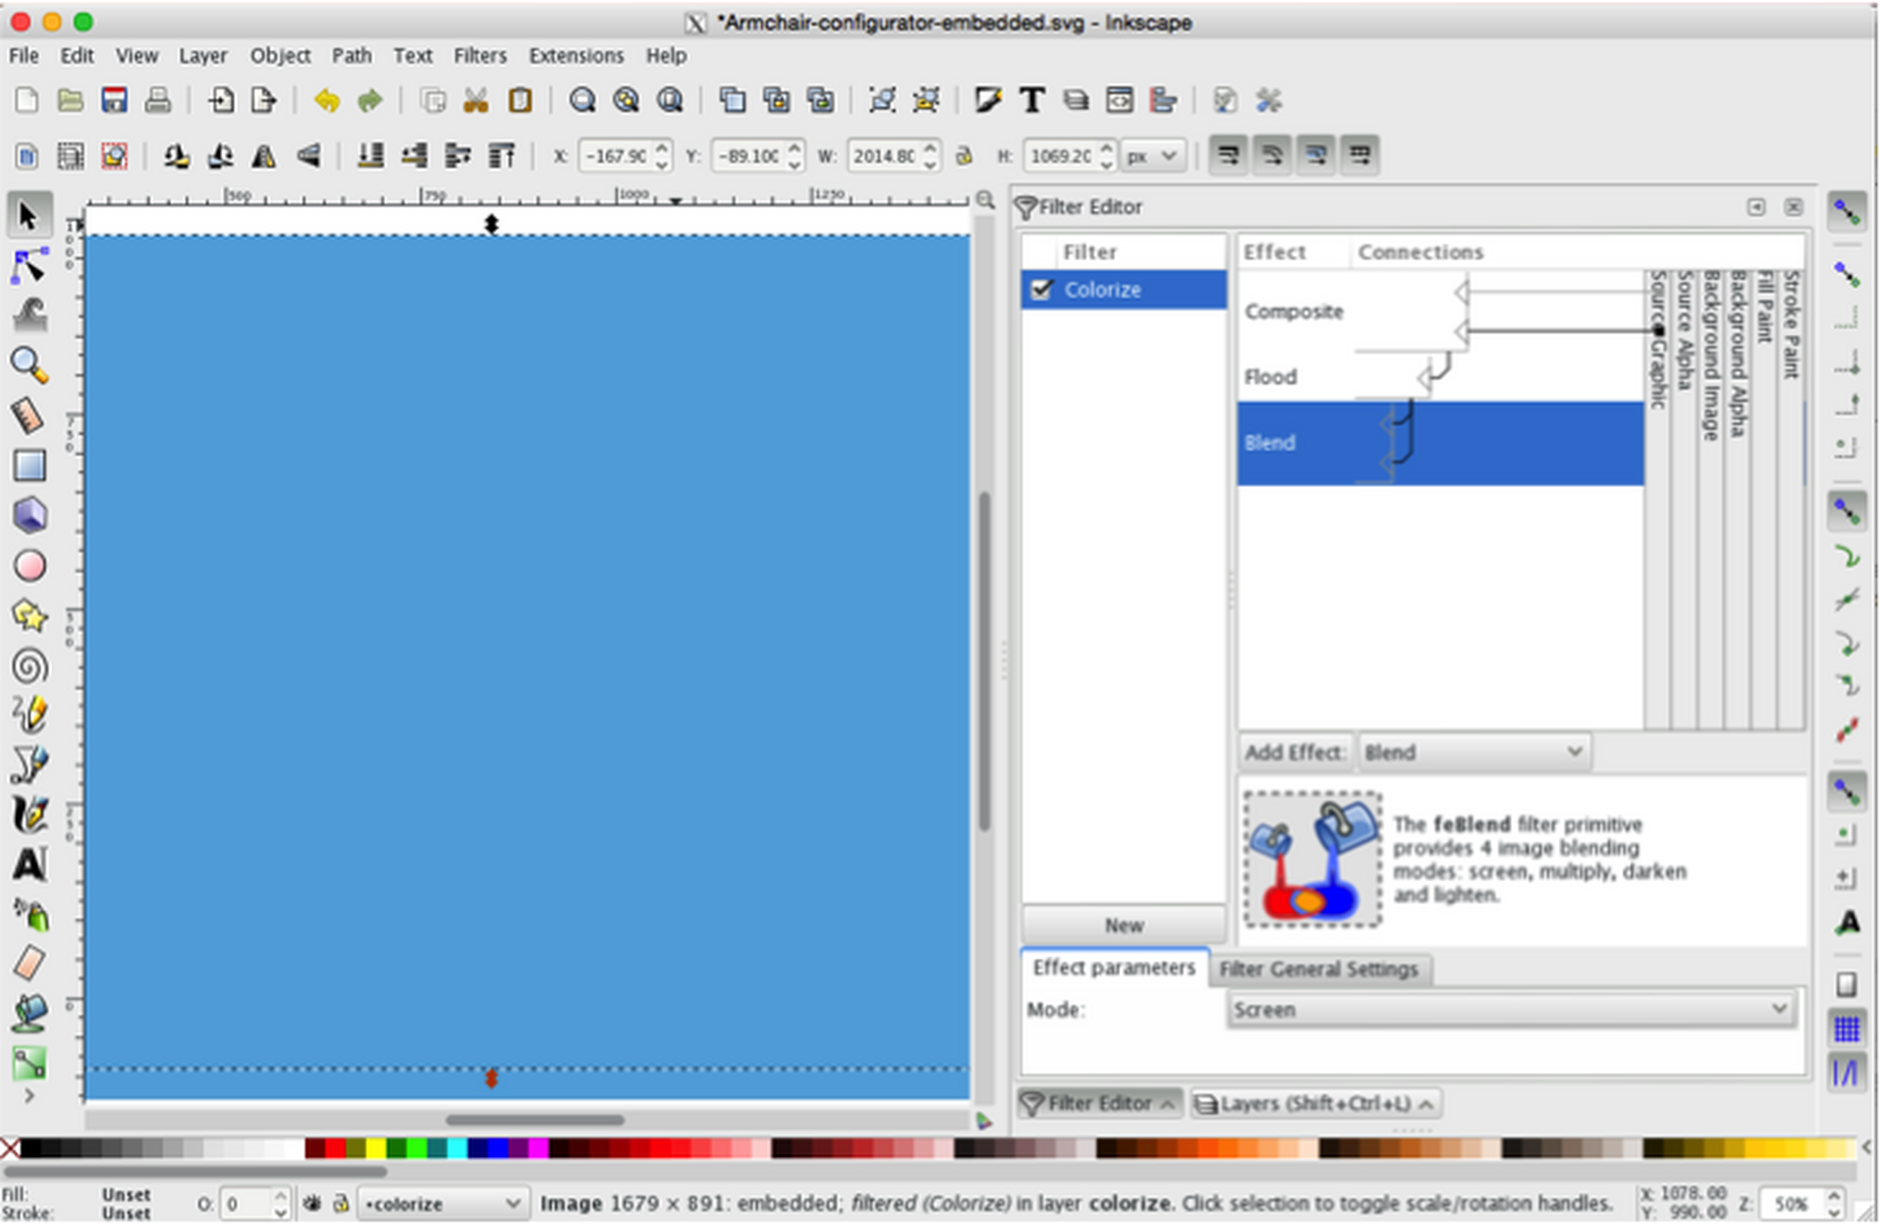Open a file with folder icon
This screenshot has width=1880, height=1224.
pyautogui.click(x=70, y=100)
